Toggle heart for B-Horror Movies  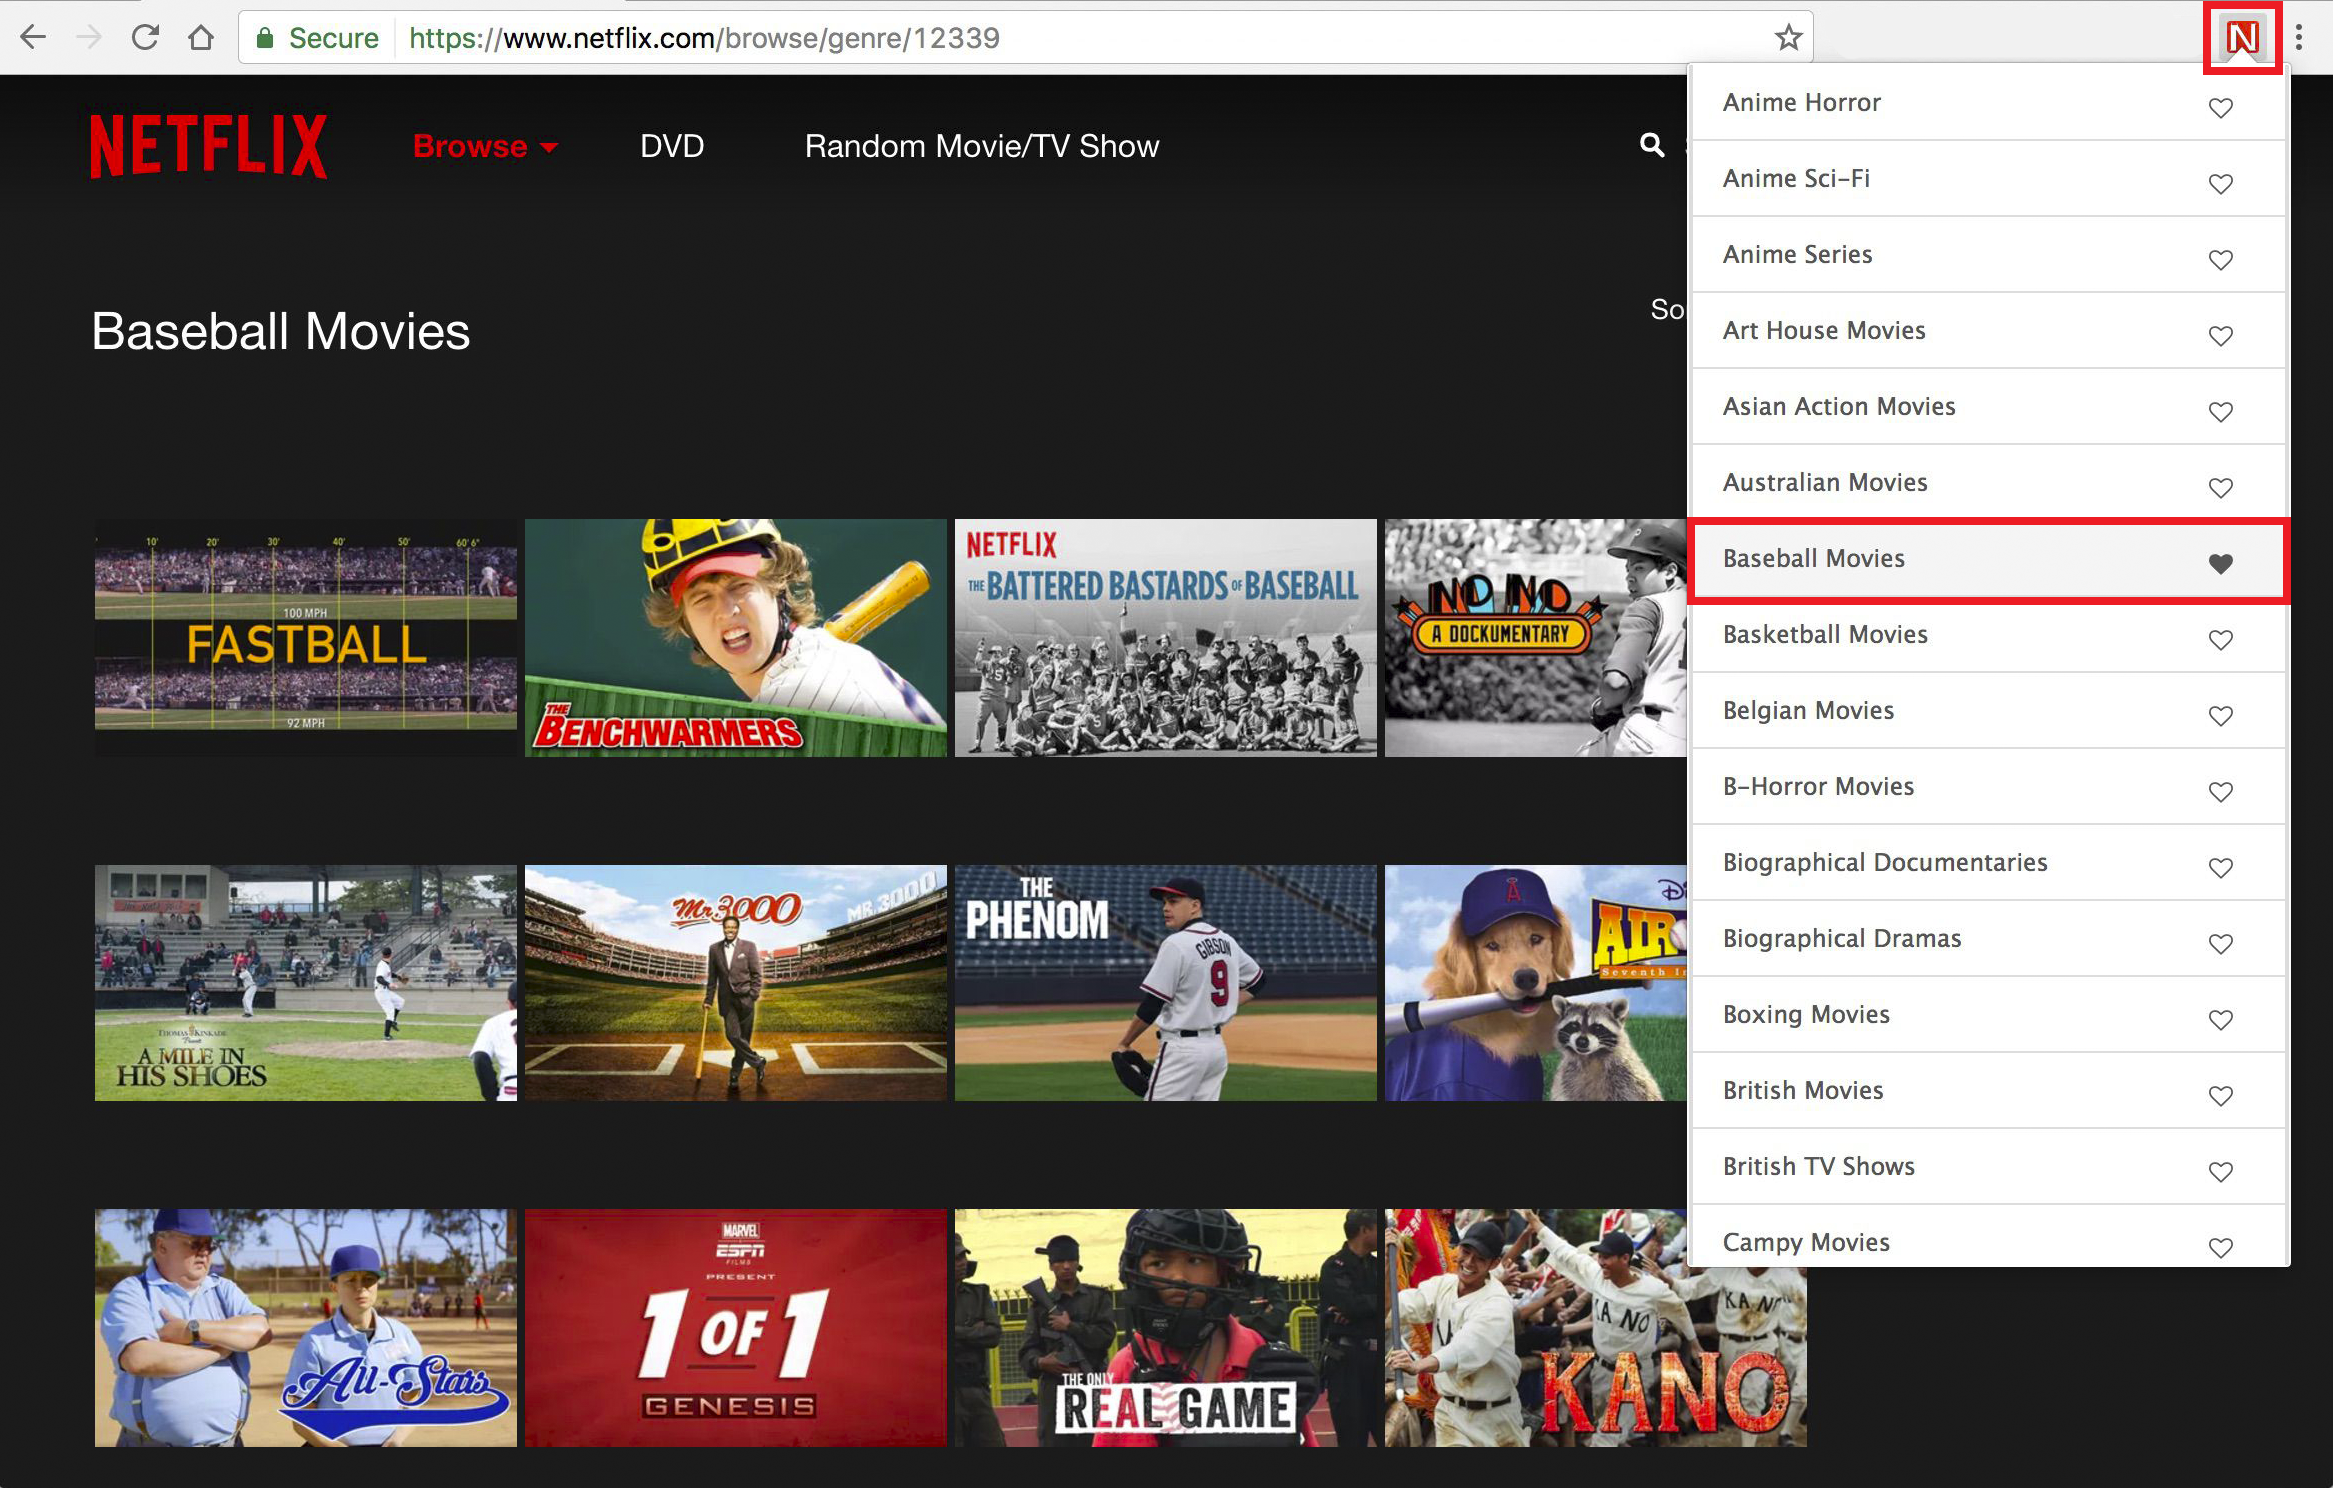coord(2220,791)
